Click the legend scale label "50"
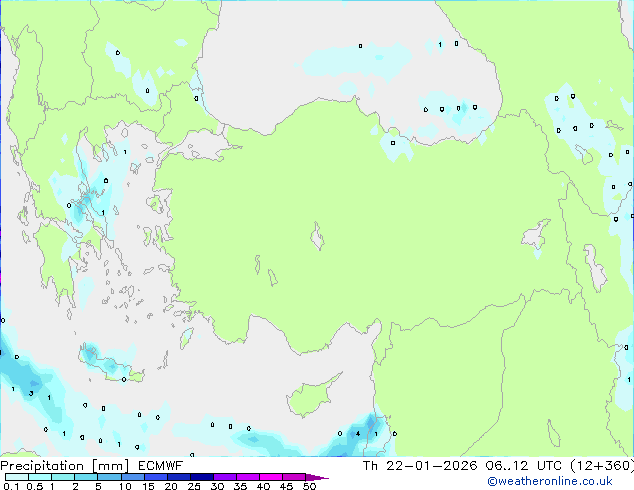634x490 pixels. (309, 486)
